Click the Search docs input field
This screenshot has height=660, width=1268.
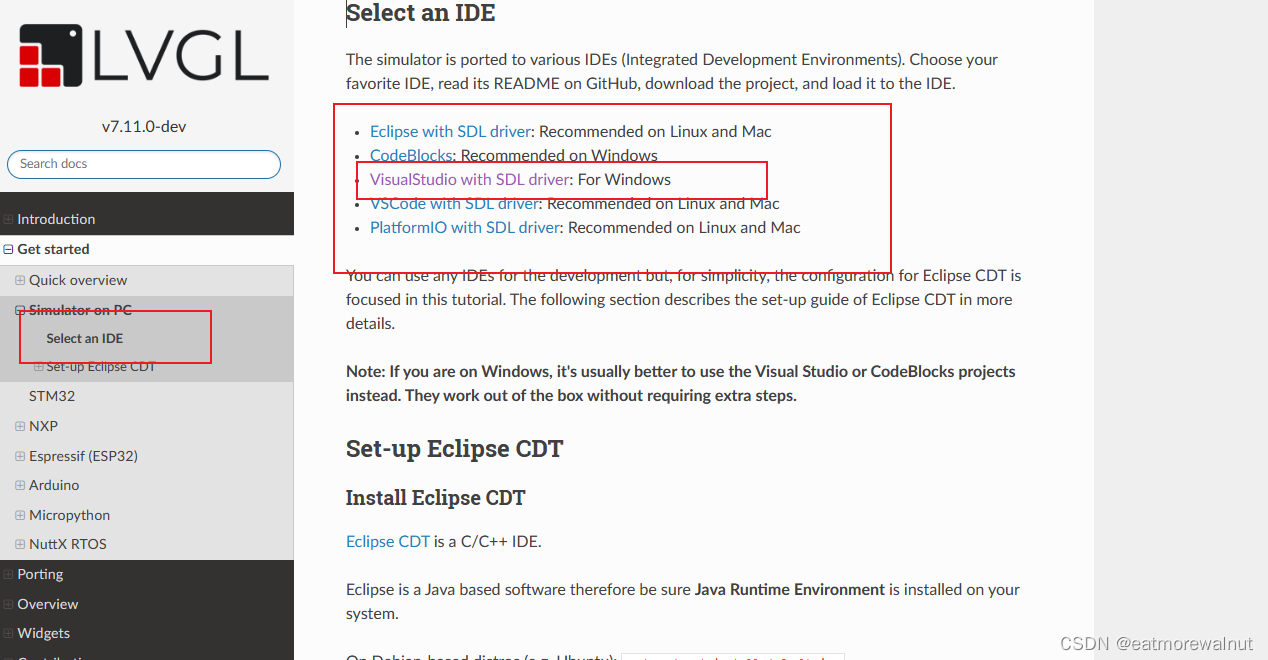click(143, 164)
